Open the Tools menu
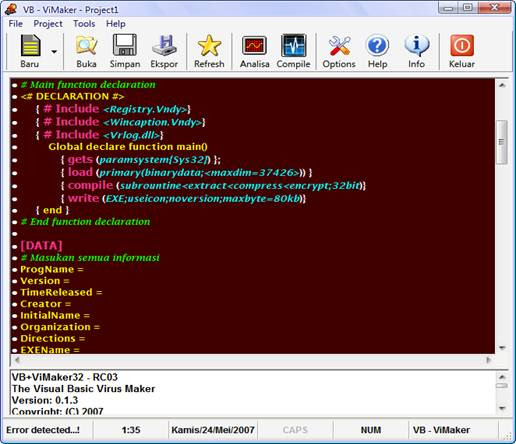The height and width of the screenshot is (444, 516). [84, 24]
